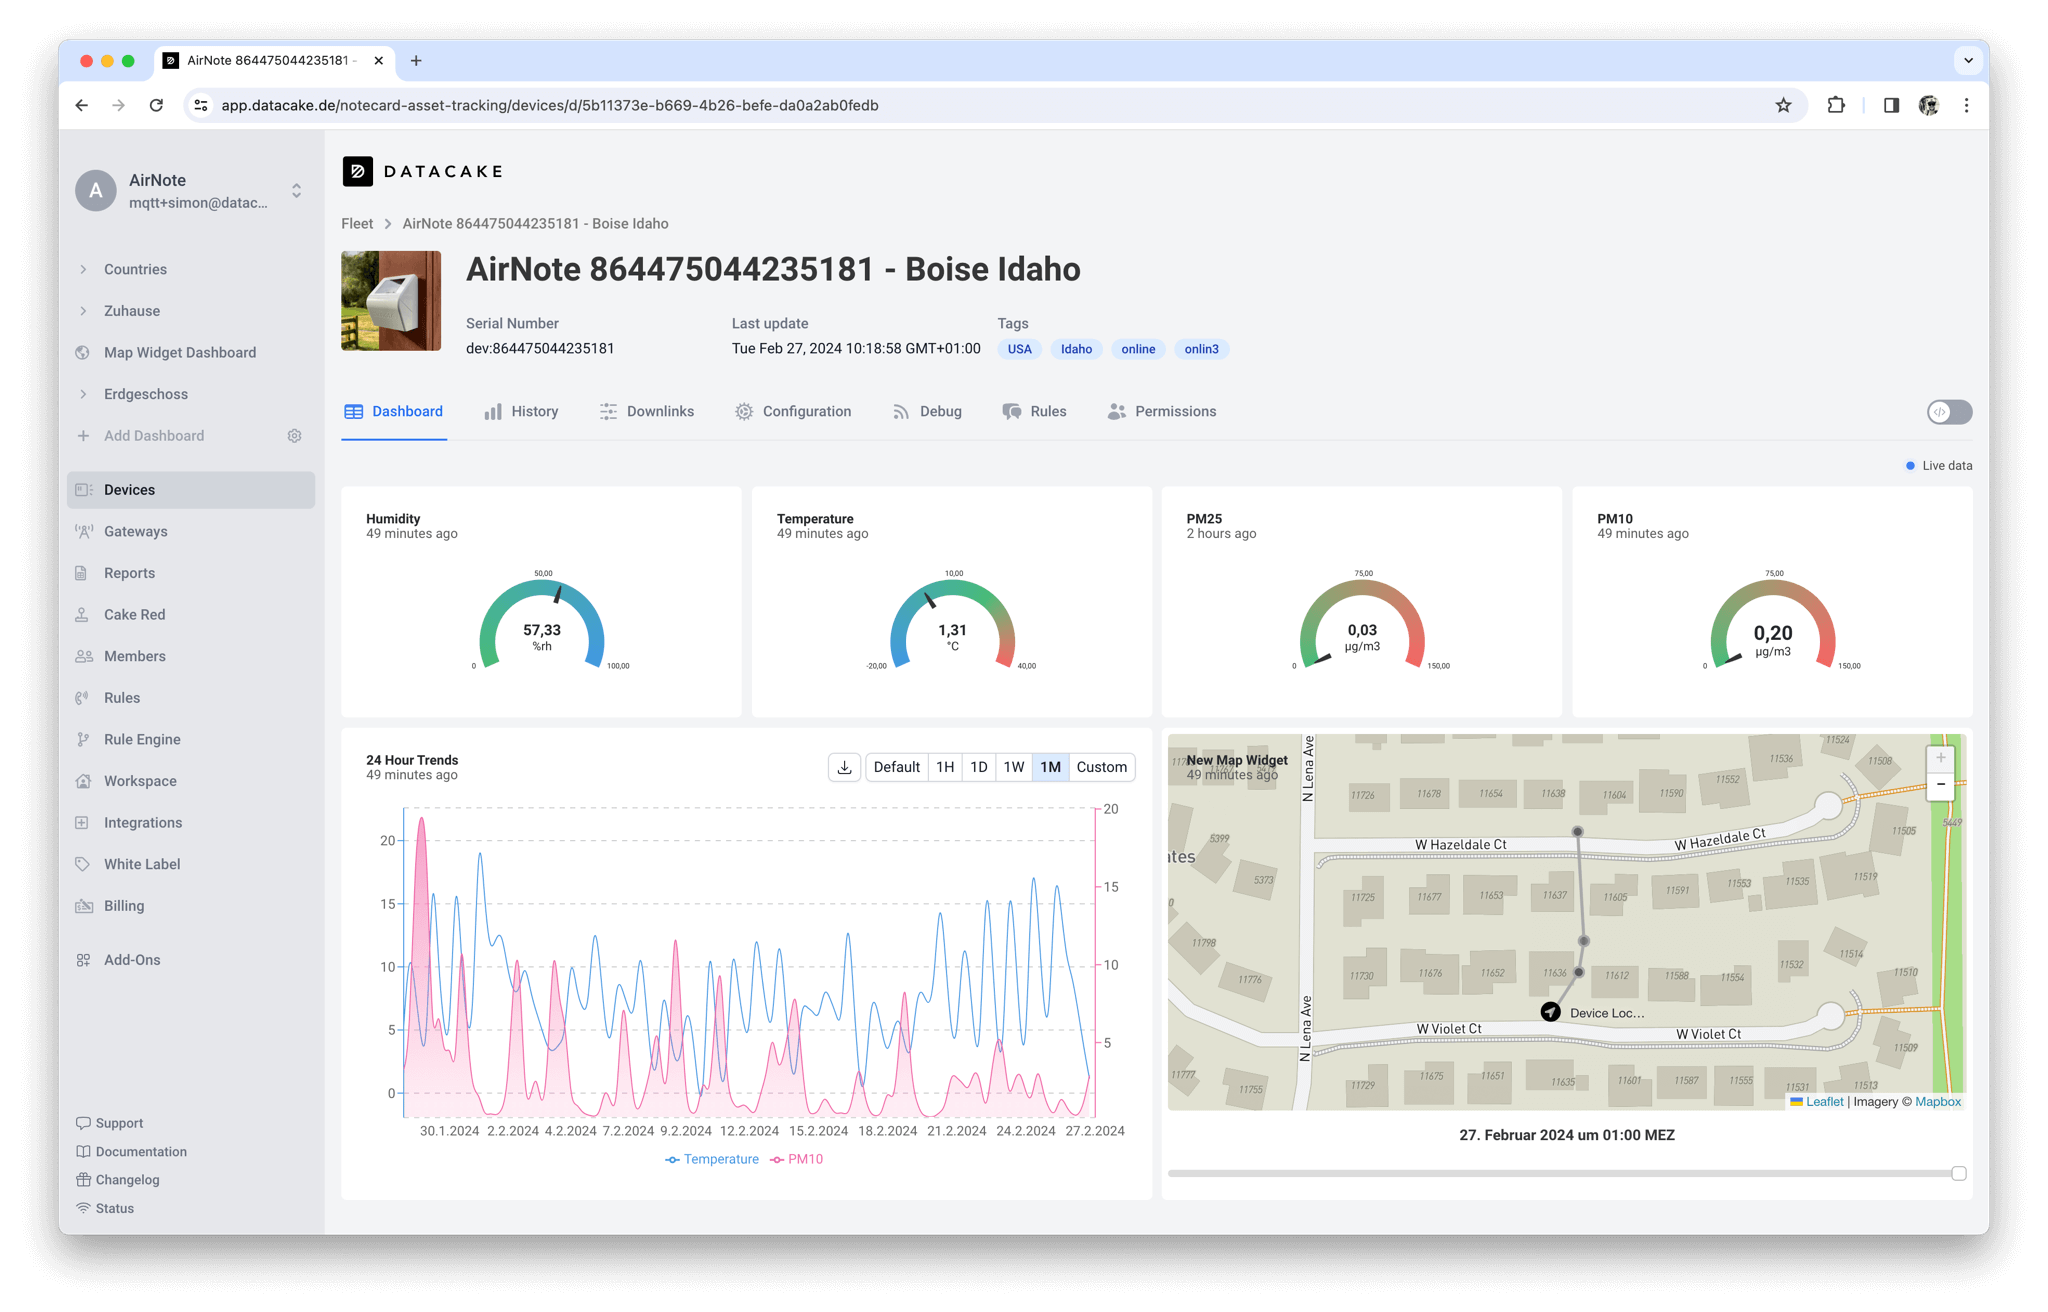The image size is (2048, 1312).
Task: Open the Downlinks tab
Action: (x=647, y=412)
